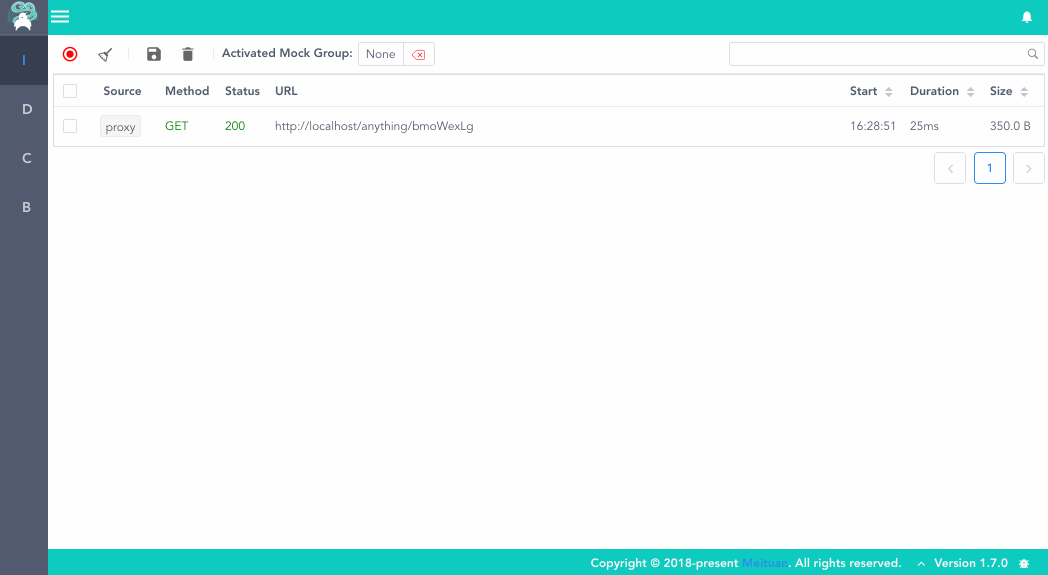Image resolution: width=1048 pixels, height=575 pixels.
Task: Save selected flows with the disk icon
Action: click(x=154, y=54)
